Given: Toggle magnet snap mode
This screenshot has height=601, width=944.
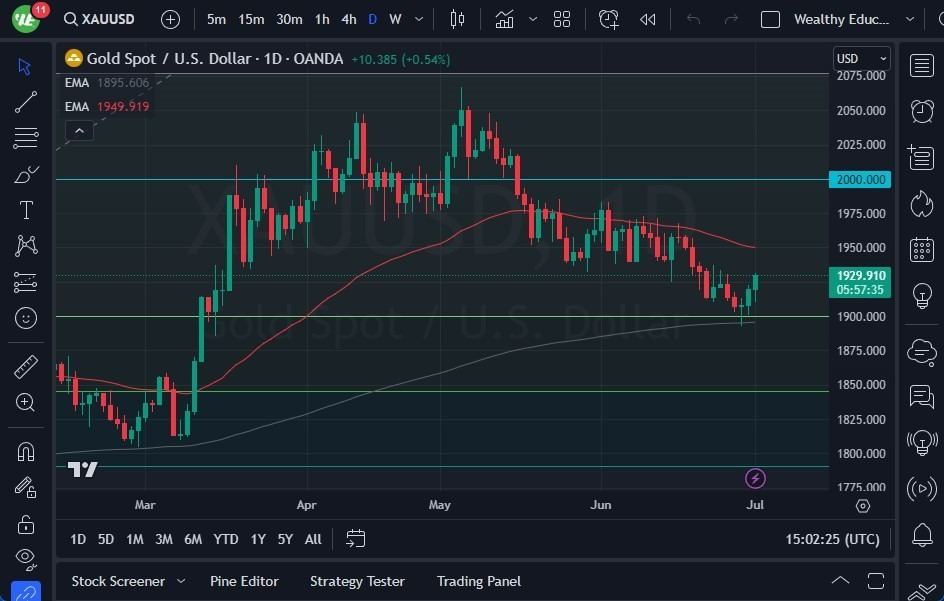Looking at the screenshot, I should 25,451.
